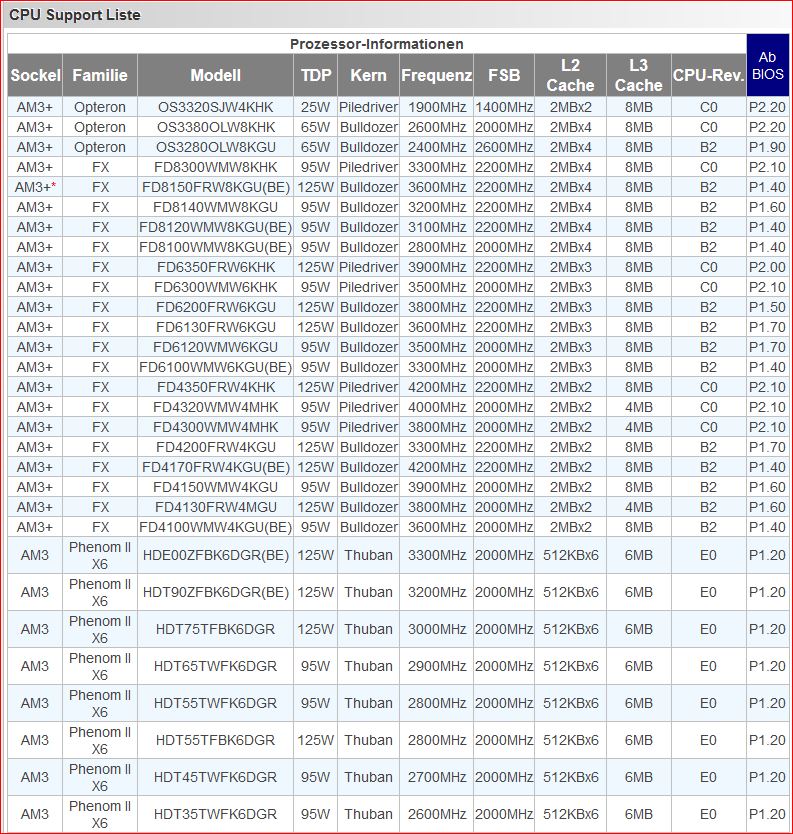Screen dimensions: 793x834
Task: Select model FD6350FRW6KHK
Action: tap(215, 267)
